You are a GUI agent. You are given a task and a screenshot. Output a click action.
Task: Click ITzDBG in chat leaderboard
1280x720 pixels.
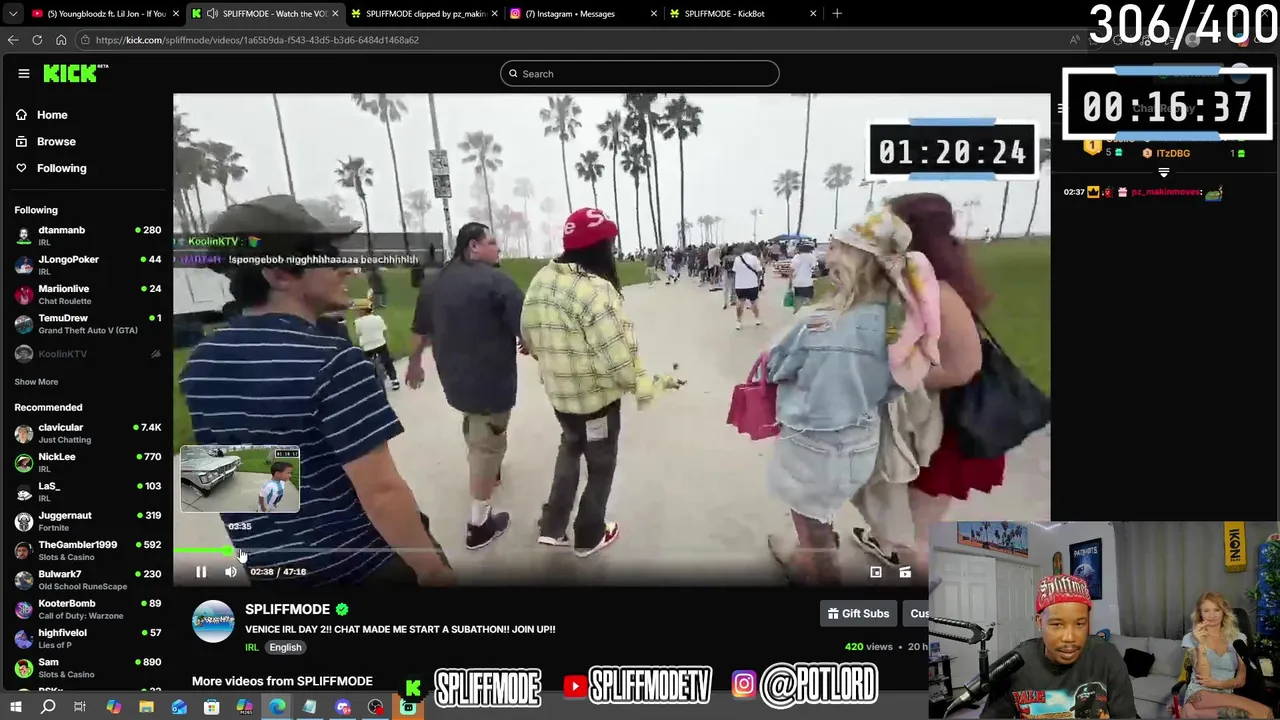[x=1173, y=153]
